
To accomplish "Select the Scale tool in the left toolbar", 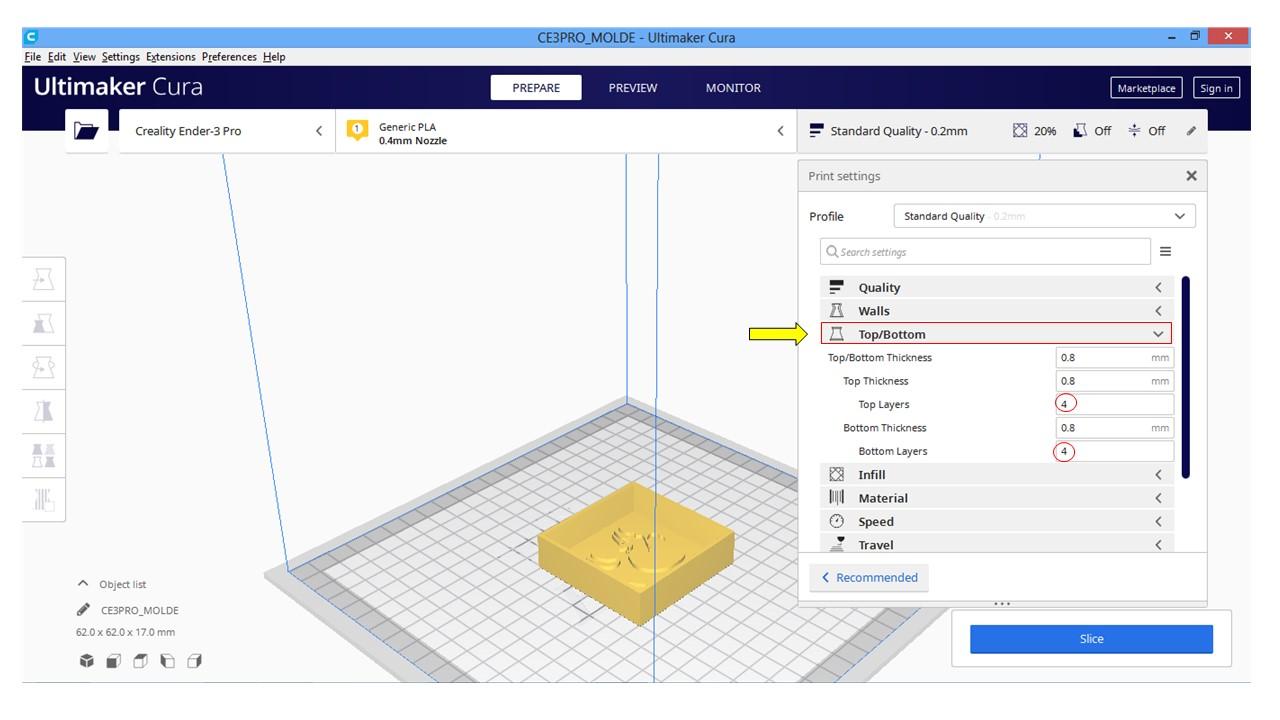I will [44, 323].
